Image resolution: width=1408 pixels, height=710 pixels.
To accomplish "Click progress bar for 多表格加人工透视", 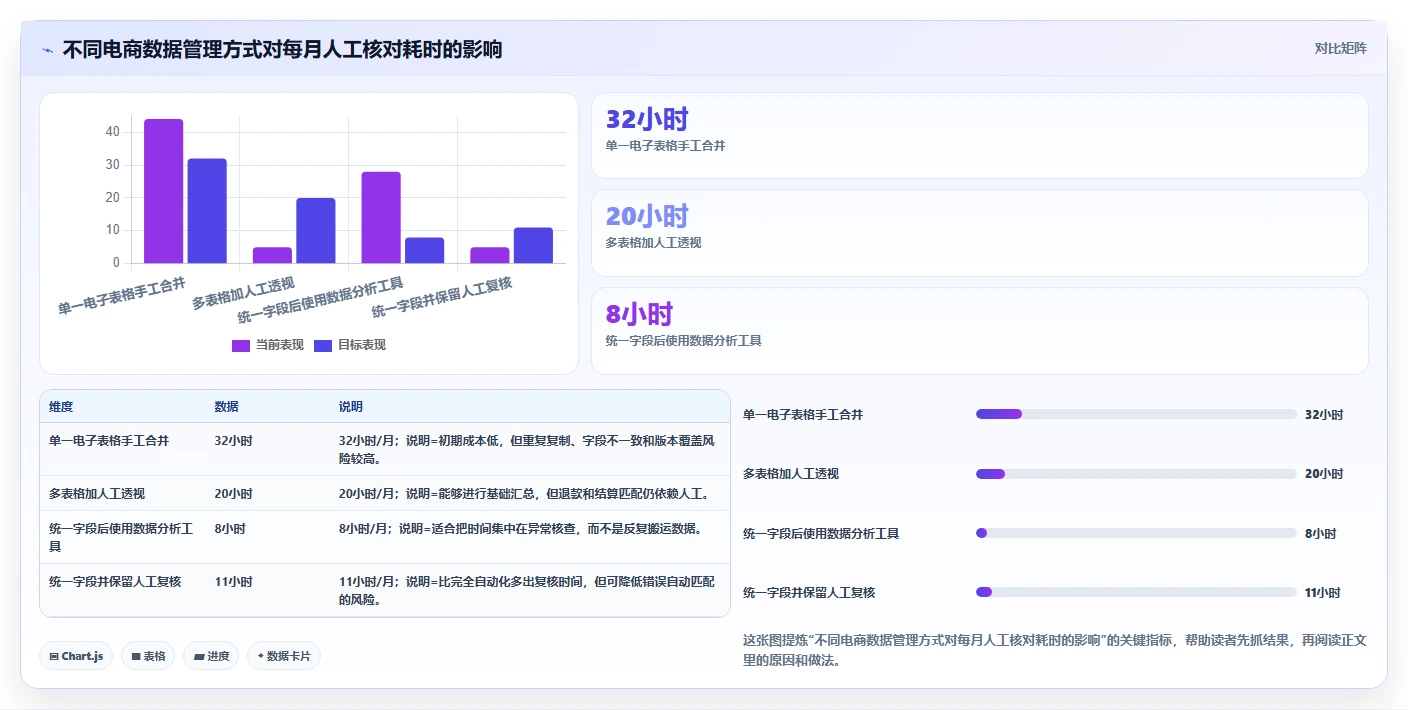I will tap(1136, 474).
